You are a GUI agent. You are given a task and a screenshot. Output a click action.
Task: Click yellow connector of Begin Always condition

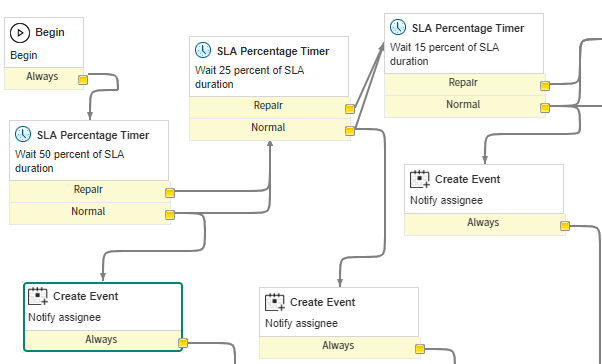click(83, 80)
